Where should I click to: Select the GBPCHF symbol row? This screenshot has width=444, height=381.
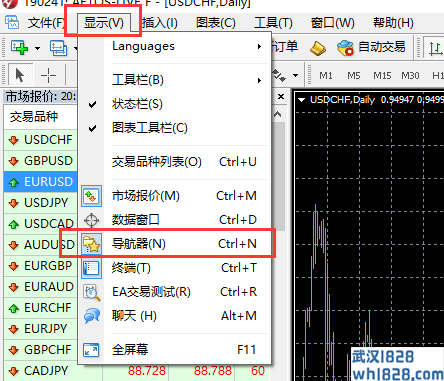click(40, 350)
